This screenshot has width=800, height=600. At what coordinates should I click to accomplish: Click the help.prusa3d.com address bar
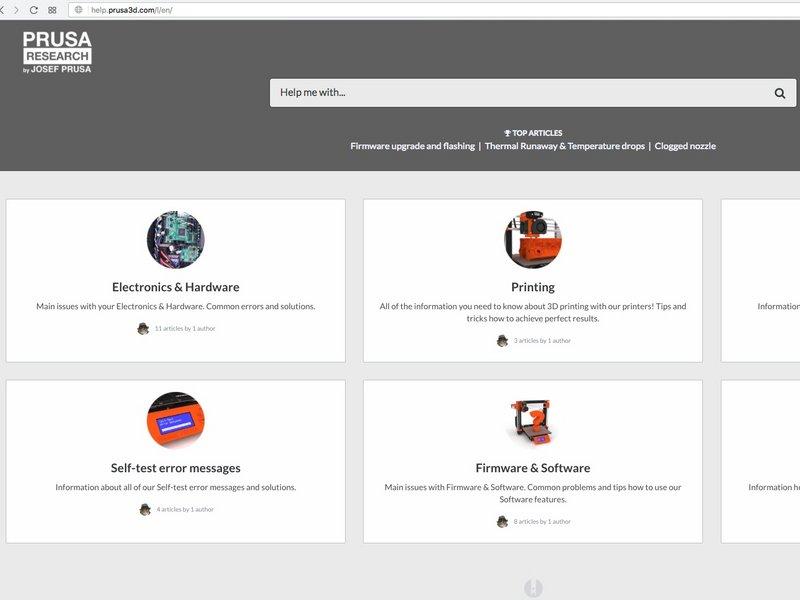434,10
